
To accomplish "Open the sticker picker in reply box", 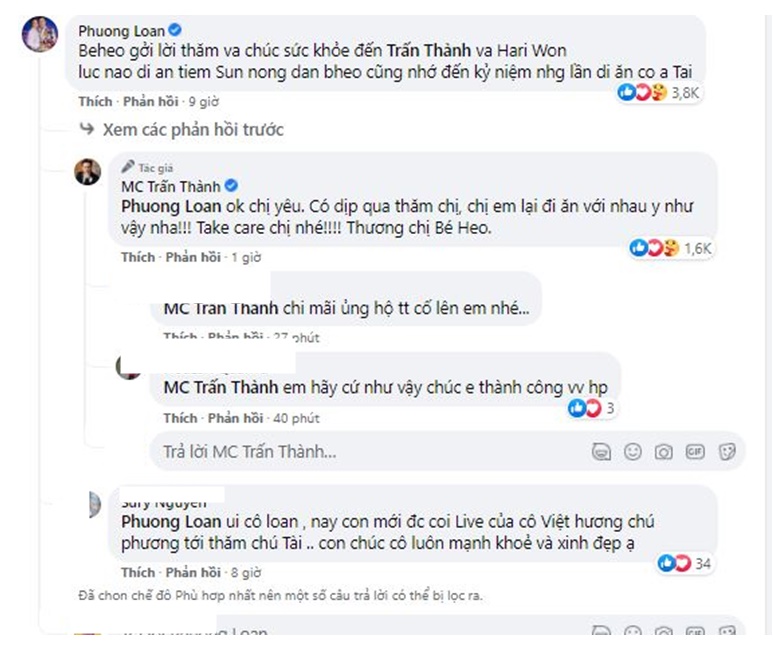I will click(726, 451).
